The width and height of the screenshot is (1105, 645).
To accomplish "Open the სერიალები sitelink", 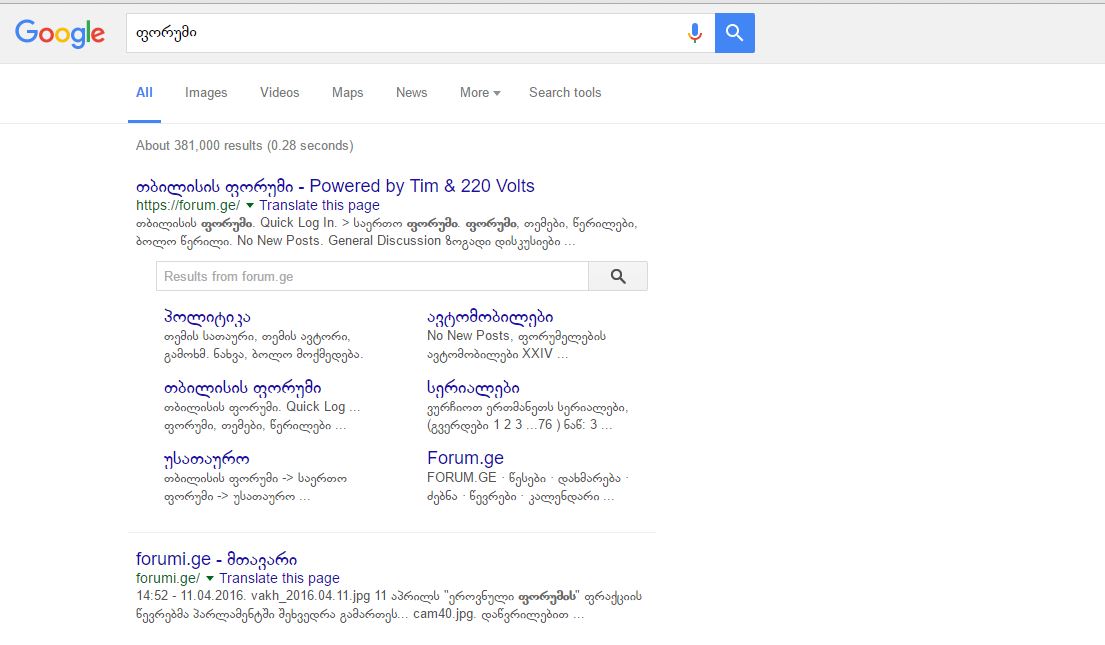I will coord(473,388).
